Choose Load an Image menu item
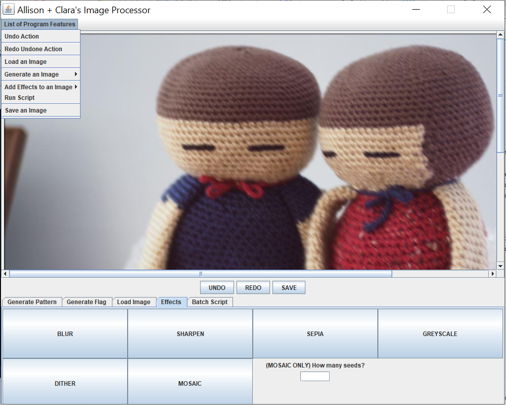Viewport: 506px width, 405px height. 41,62
